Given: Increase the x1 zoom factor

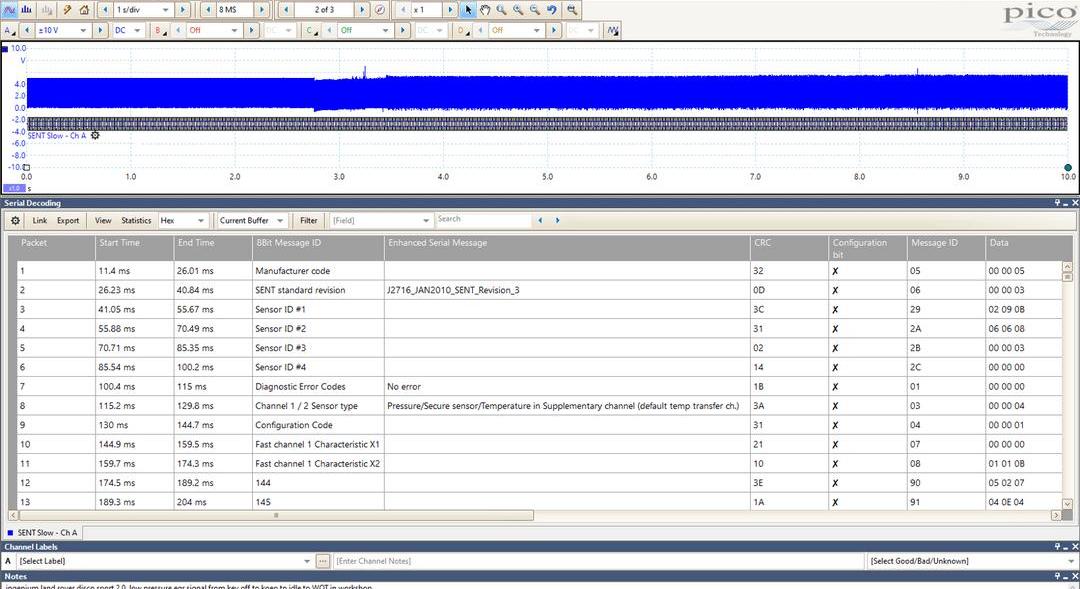Looking at the screenshot, I should 450,10.
